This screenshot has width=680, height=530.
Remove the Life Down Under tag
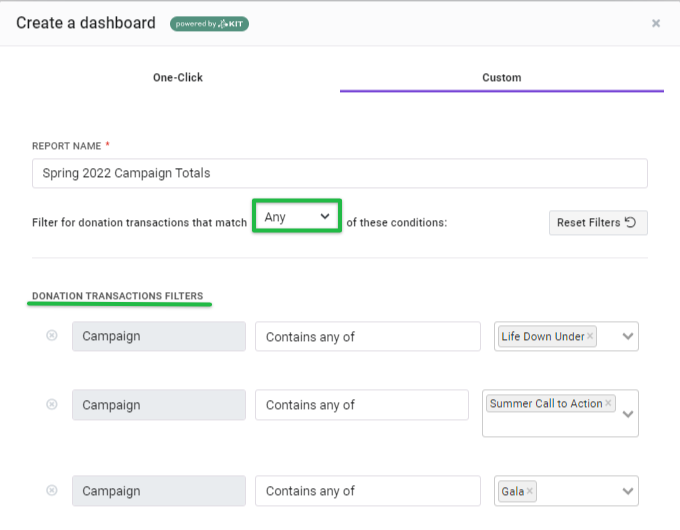[x=590, y=336]
